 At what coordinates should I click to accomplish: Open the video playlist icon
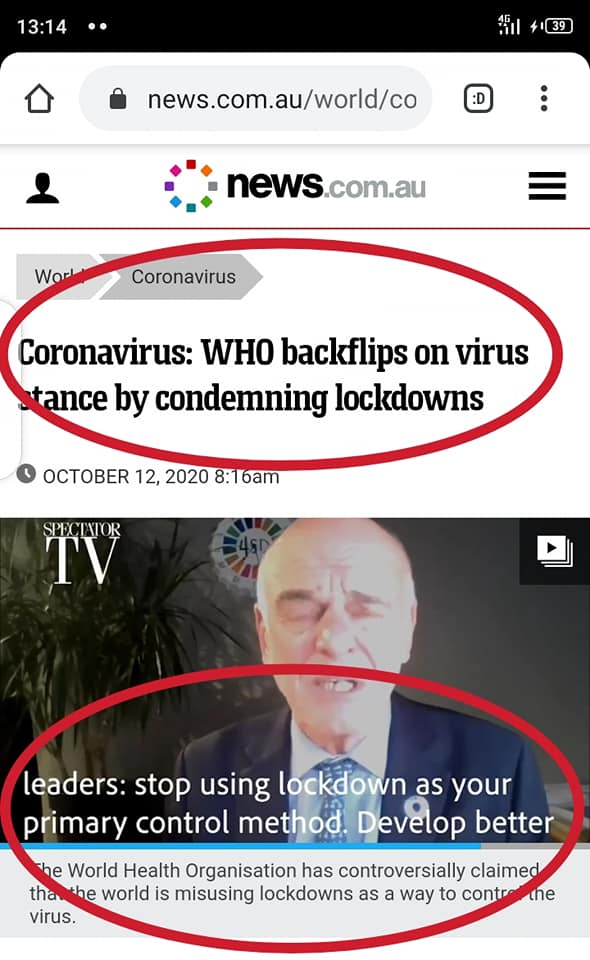555,551
